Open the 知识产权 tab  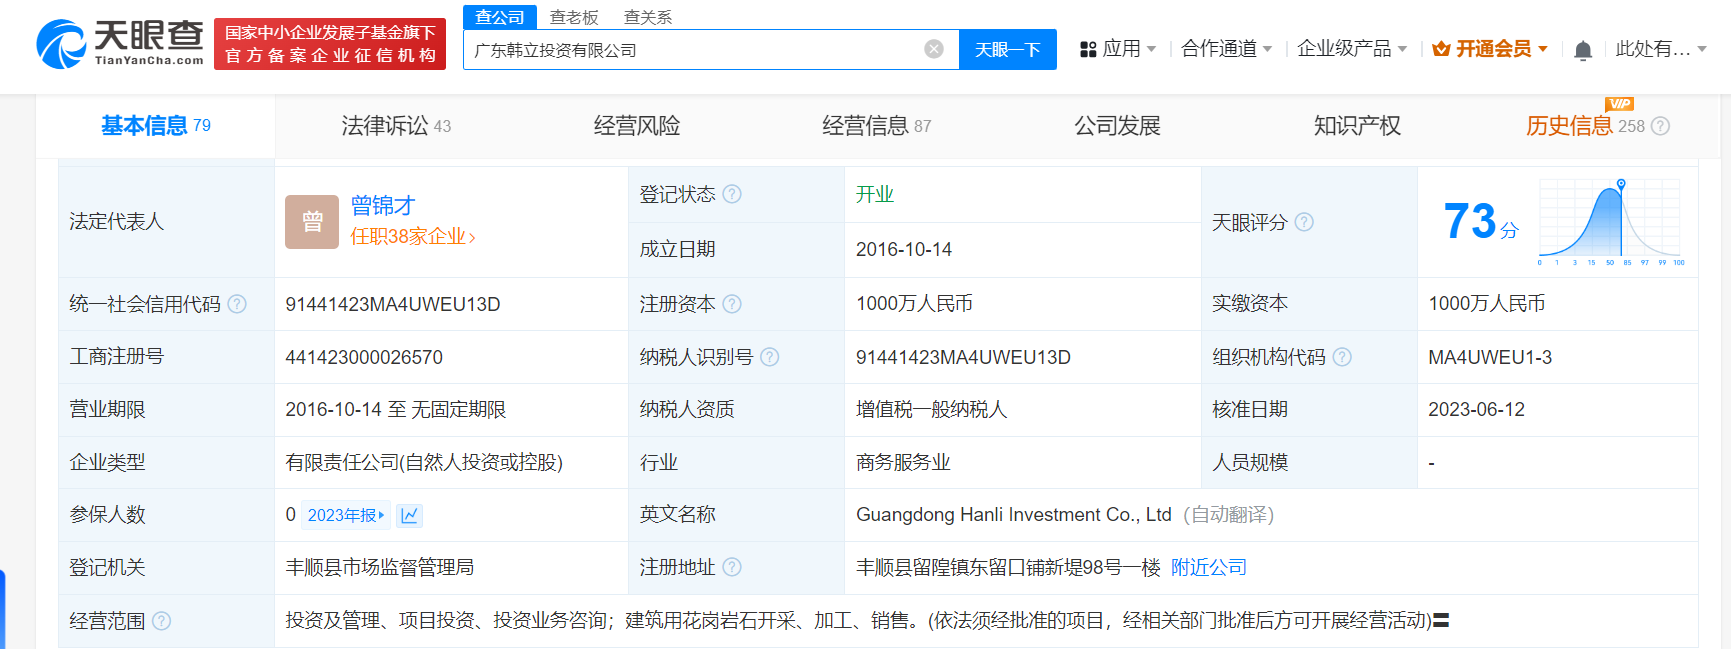point(1357,126)
